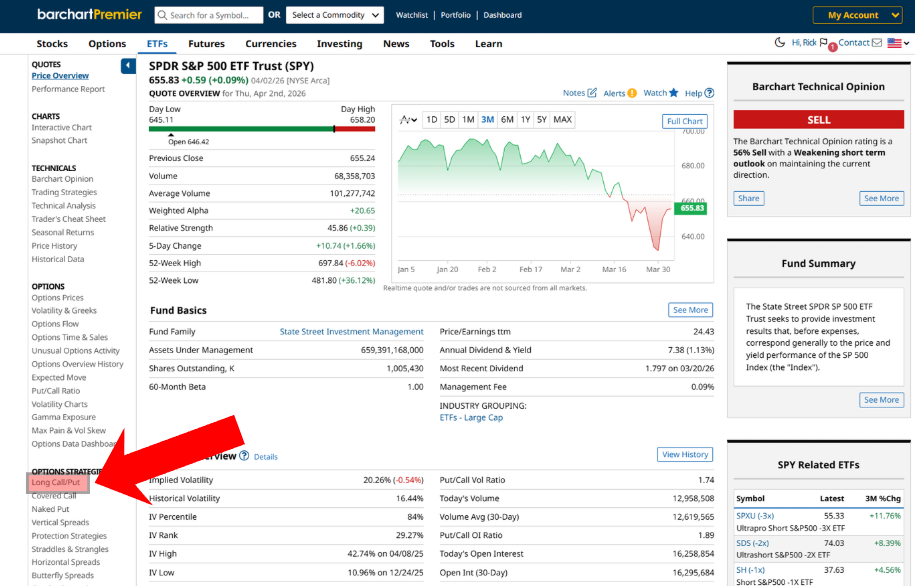Open the Contact envelope icon
The width and height of the screenshot is (915, 586).
coord(876,43)
